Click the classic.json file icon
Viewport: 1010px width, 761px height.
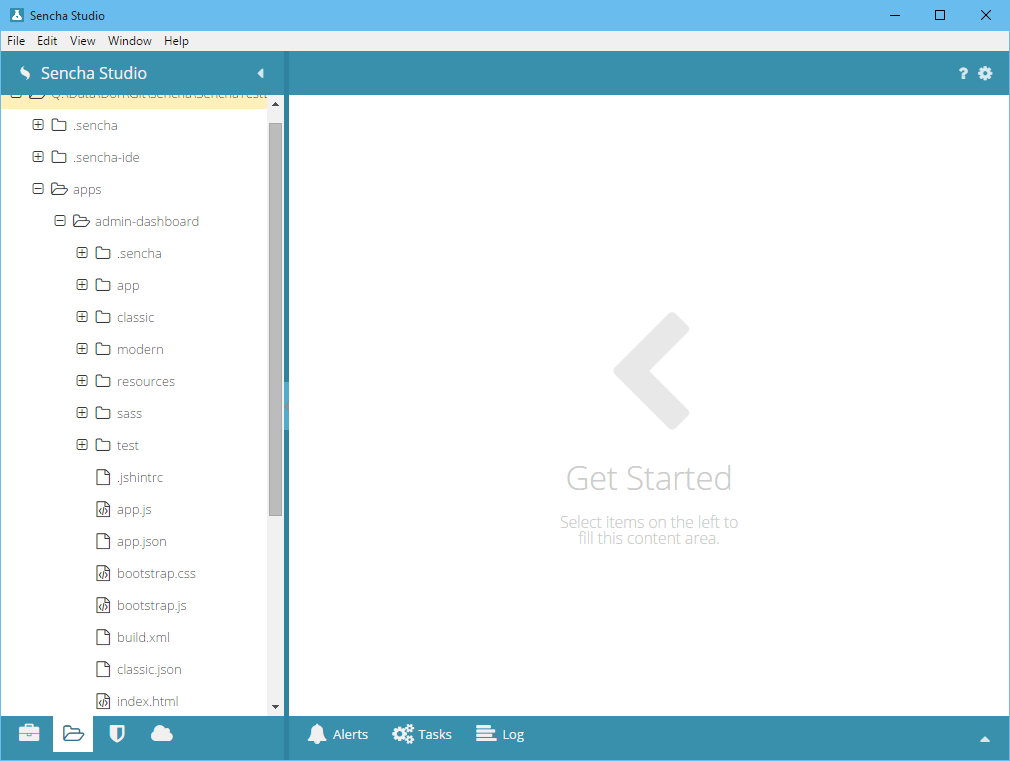pos(103,669)
